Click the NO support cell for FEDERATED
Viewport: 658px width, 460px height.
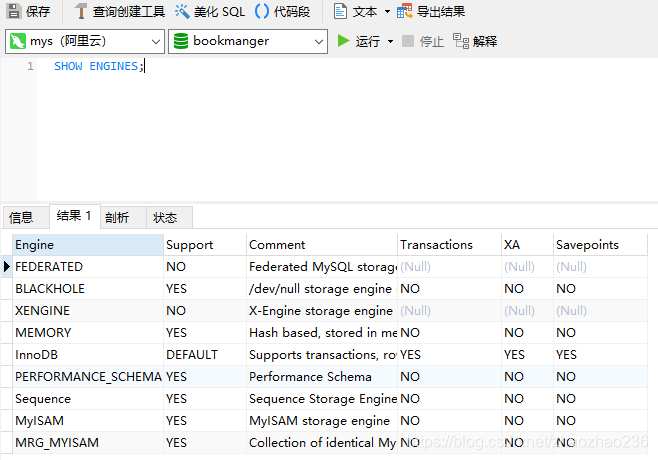(x=205, y=267)
